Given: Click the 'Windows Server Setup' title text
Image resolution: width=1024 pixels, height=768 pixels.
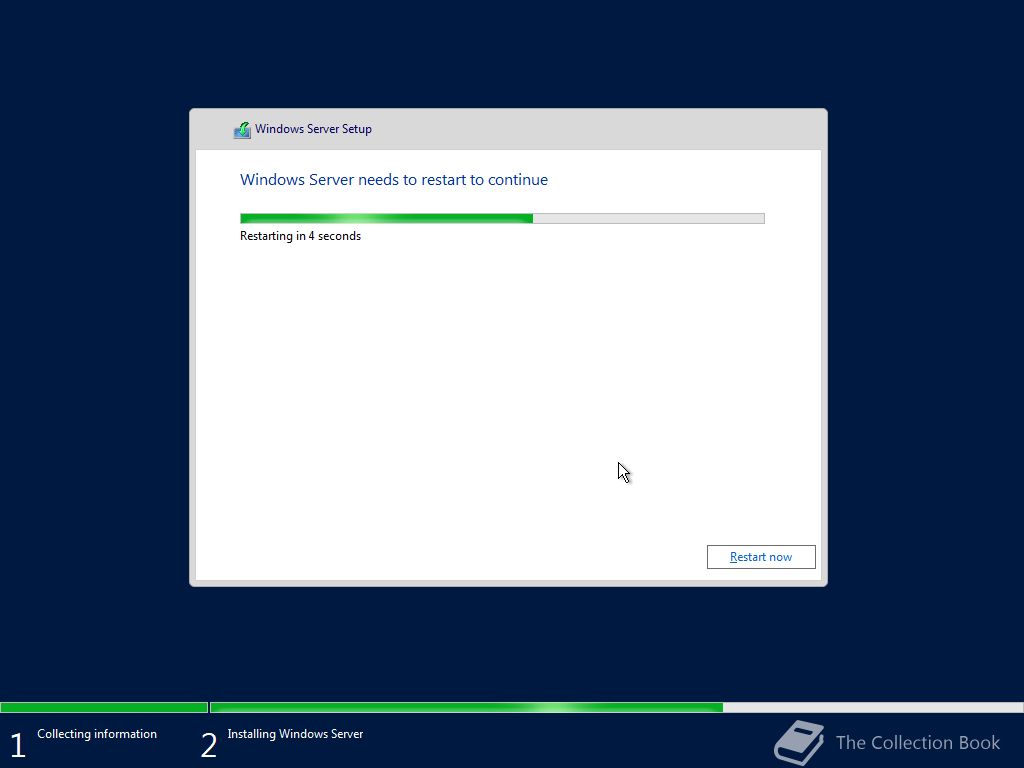Looking at the screenshot, I should [313, 129].
